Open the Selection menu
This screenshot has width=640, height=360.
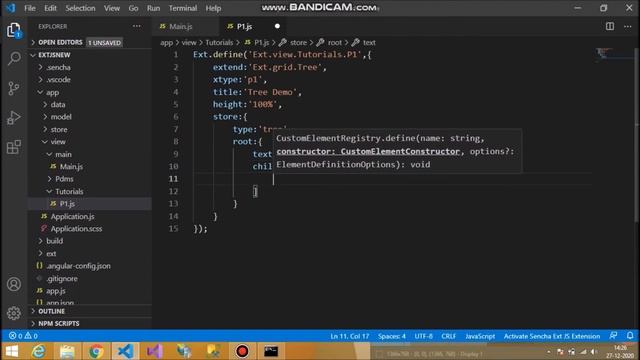[x=80, y=8]
